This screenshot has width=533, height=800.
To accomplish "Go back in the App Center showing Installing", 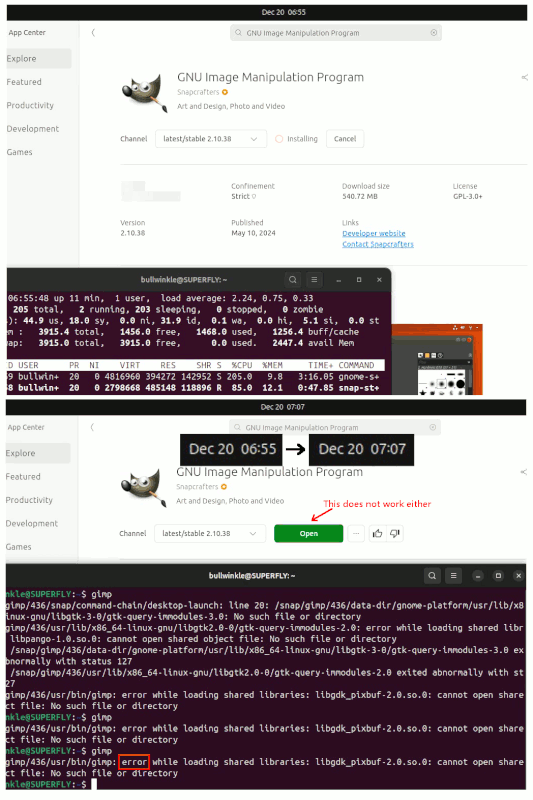I will tap(93, 33).
